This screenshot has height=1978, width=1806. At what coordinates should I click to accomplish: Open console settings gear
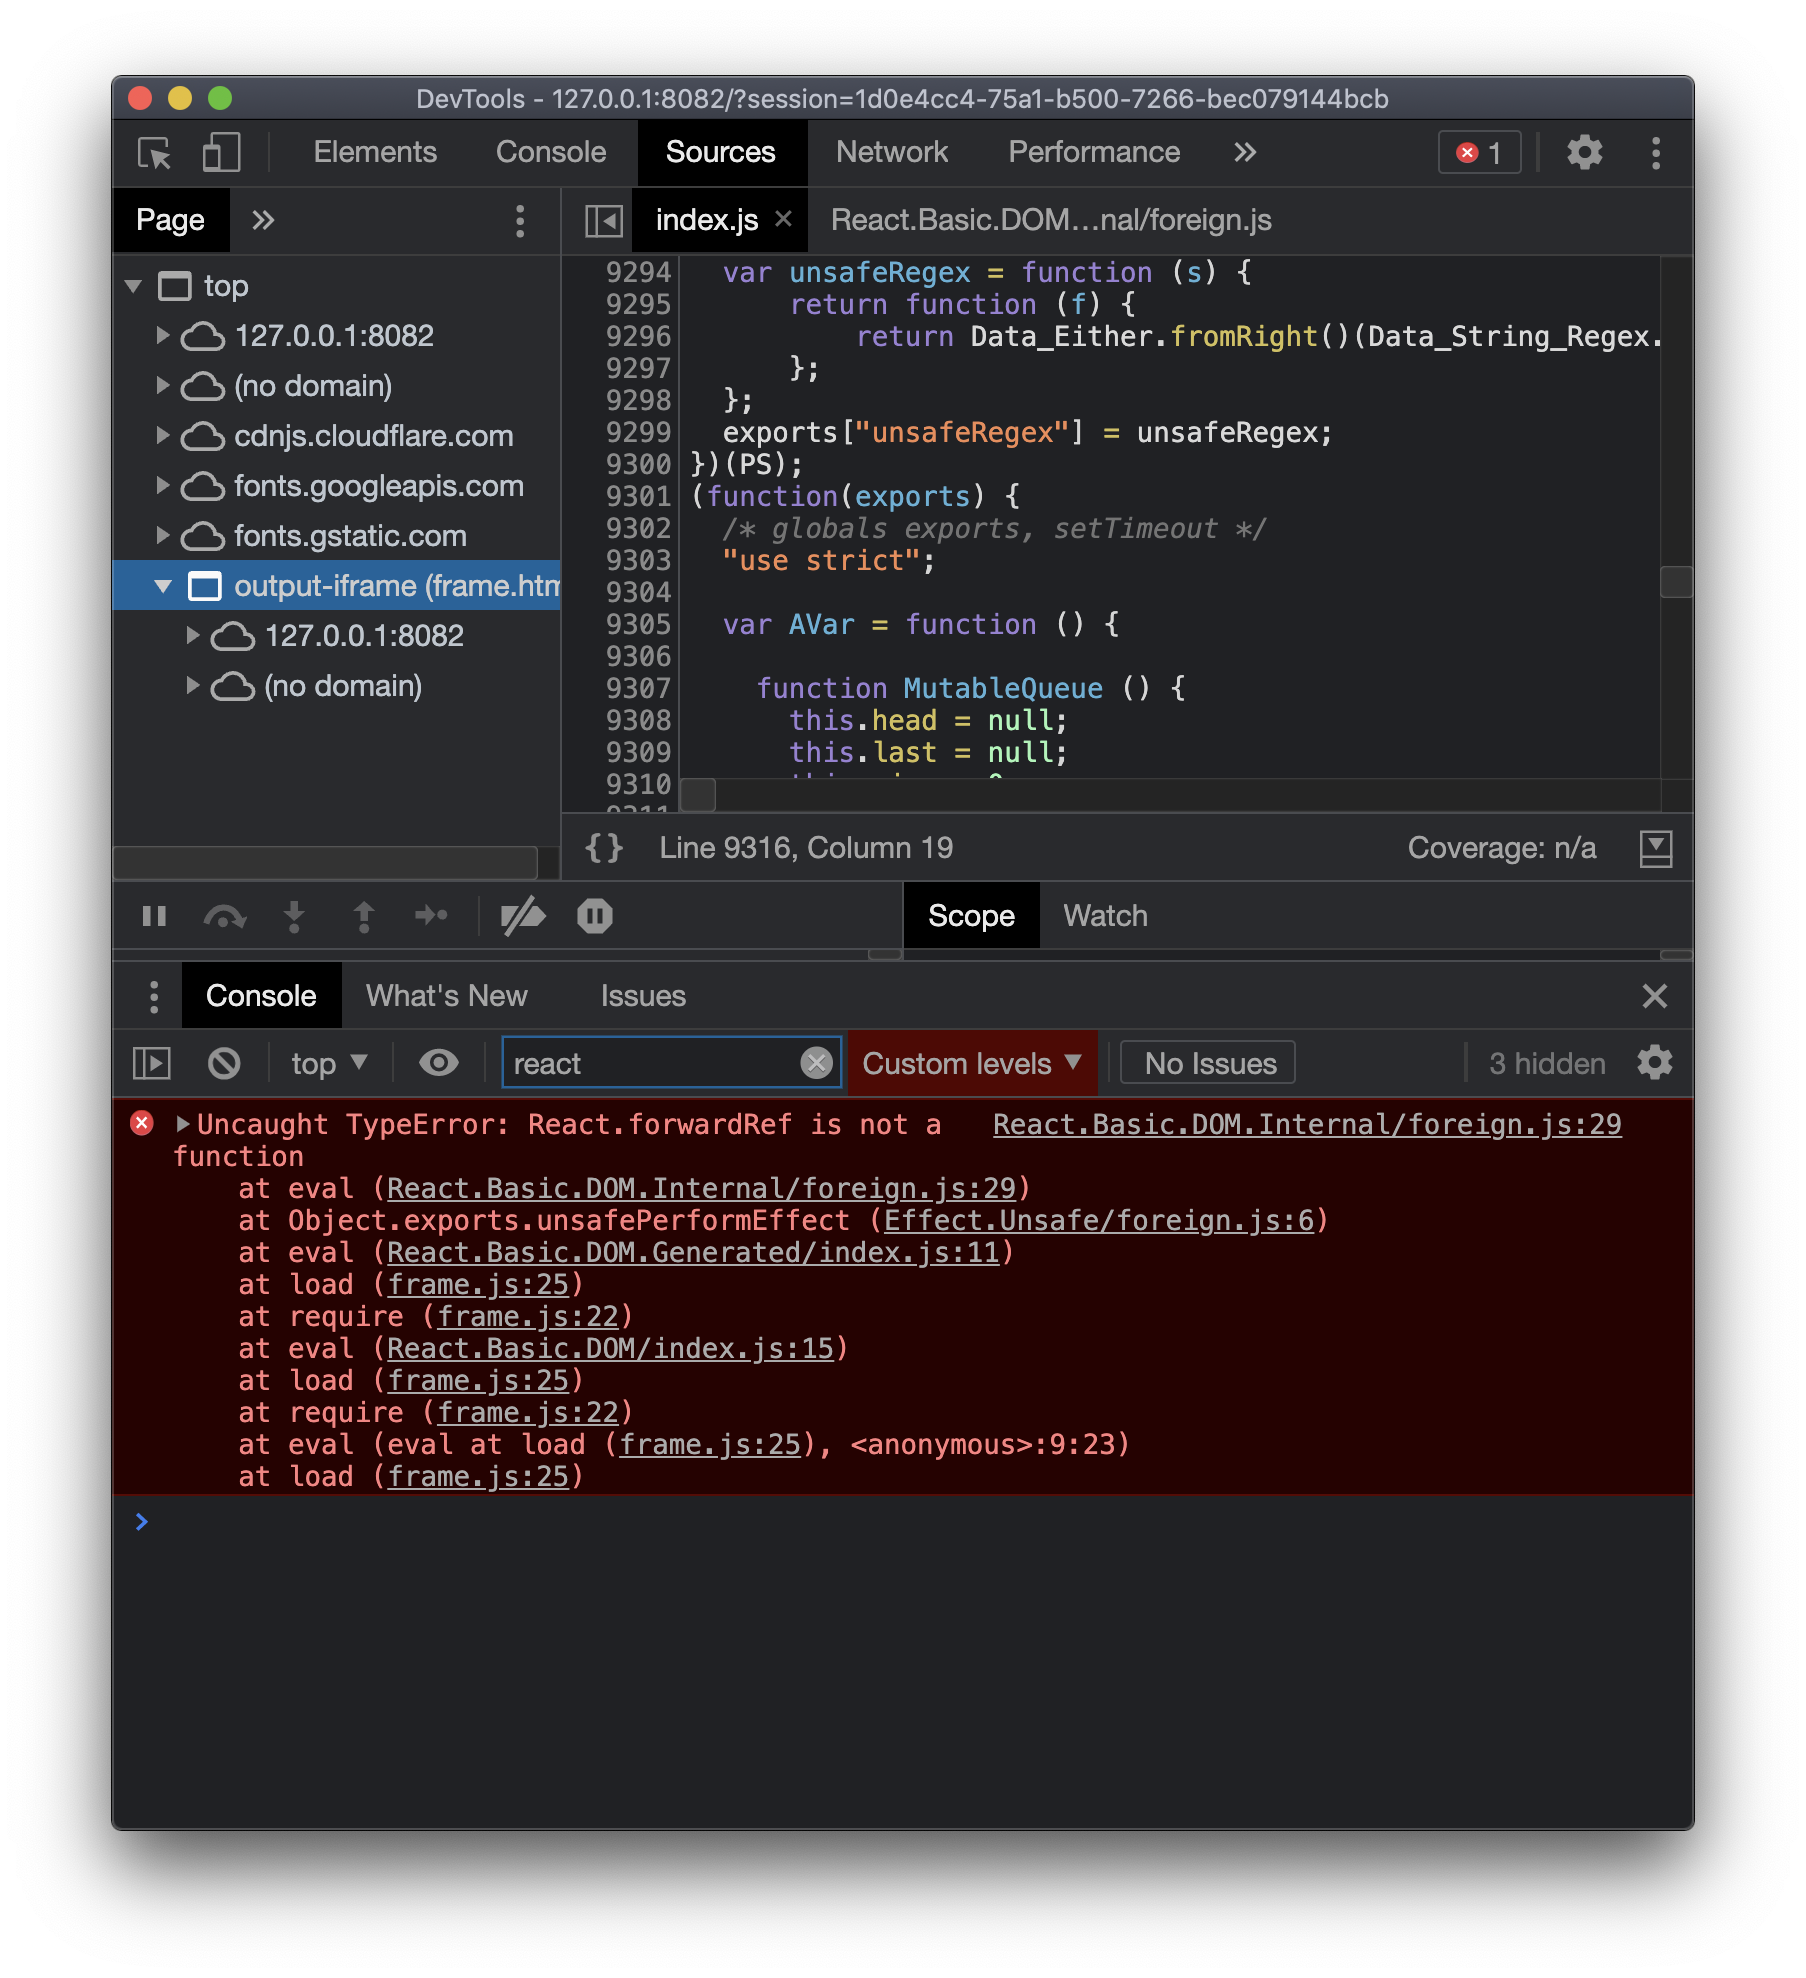(x=1654, y=1063)
